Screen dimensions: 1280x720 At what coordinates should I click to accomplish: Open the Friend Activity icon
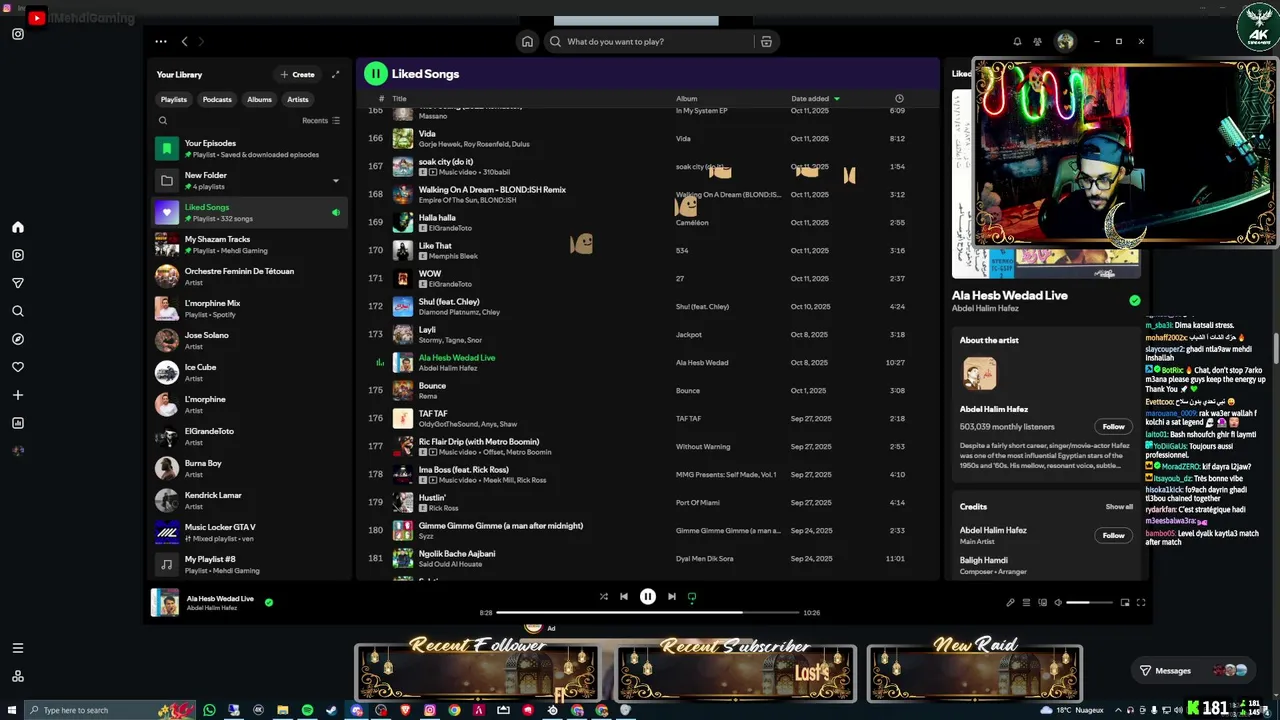(1038, 42)
